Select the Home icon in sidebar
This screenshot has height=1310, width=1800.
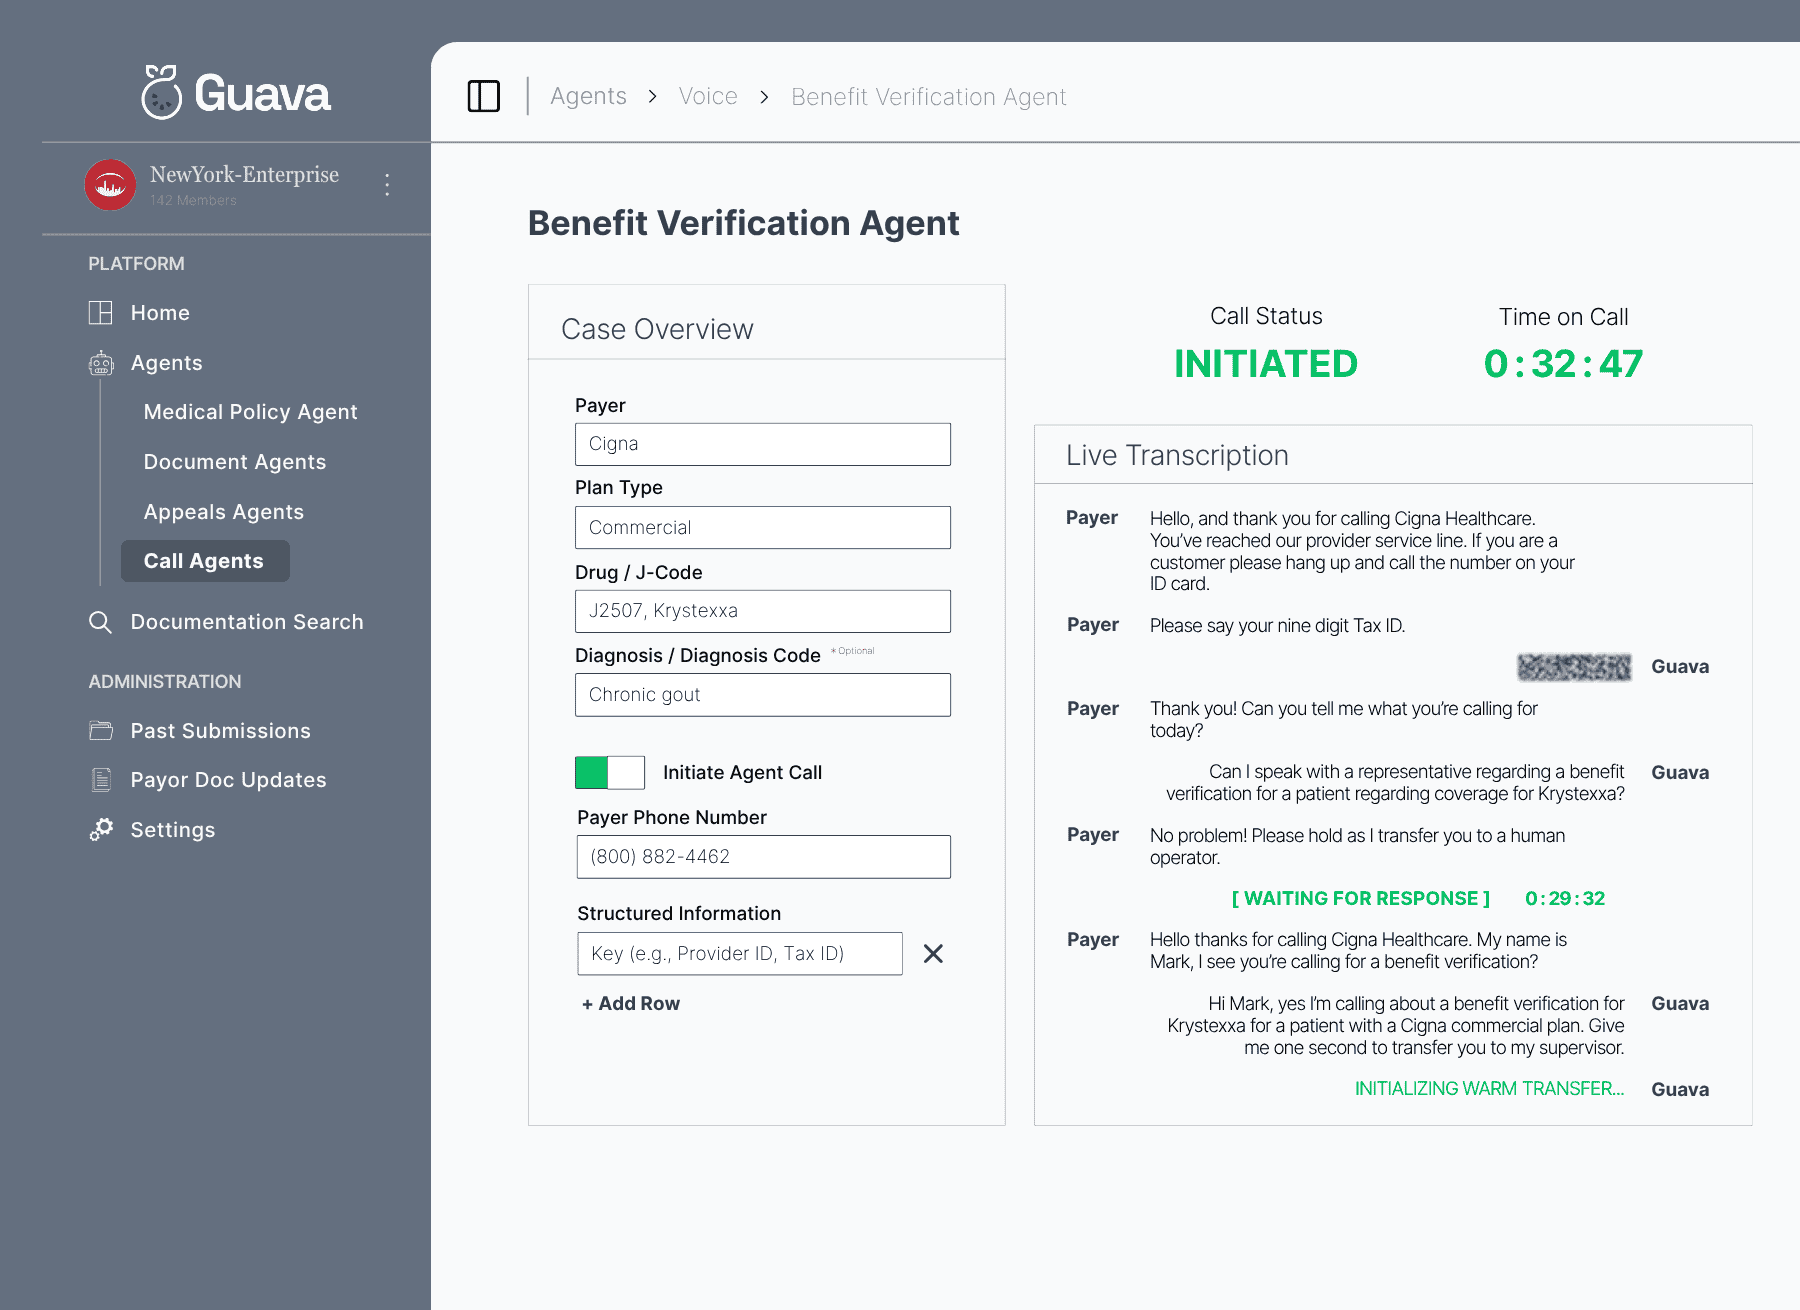coord(101,312)
